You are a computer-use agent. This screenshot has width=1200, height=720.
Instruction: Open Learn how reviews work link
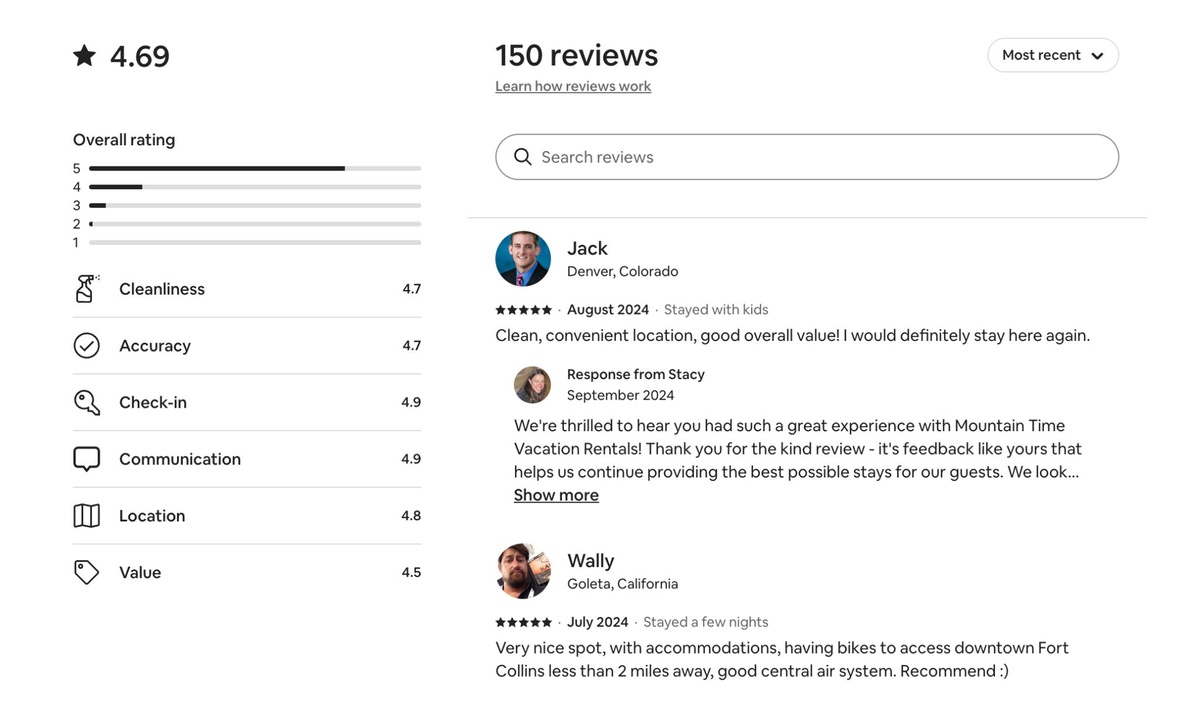point(573,86)
